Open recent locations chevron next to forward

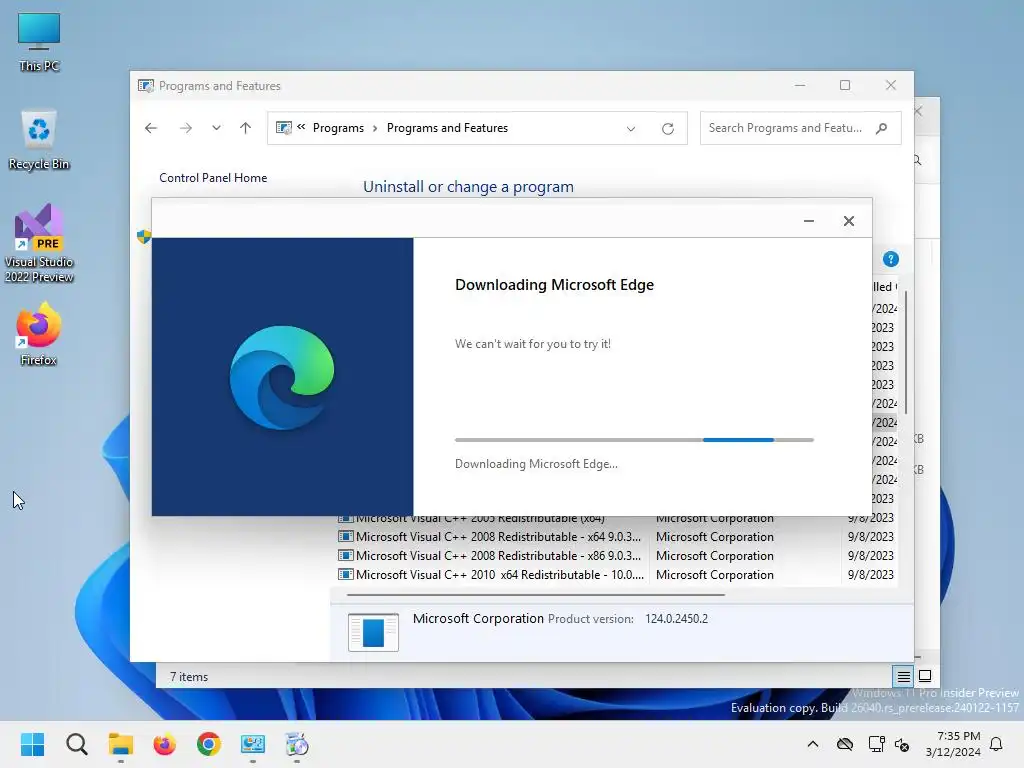[216, 128]
